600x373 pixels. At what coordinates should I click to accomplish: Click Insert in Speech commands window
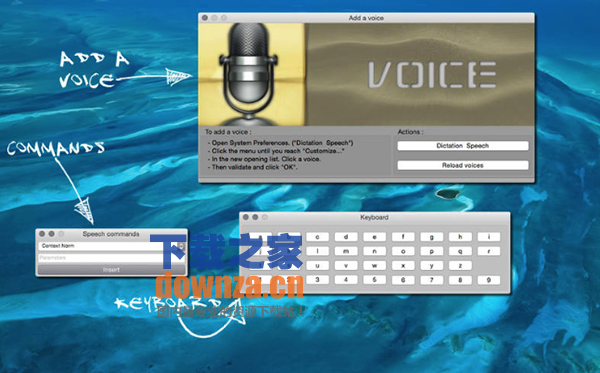click(x=111, y=270)
